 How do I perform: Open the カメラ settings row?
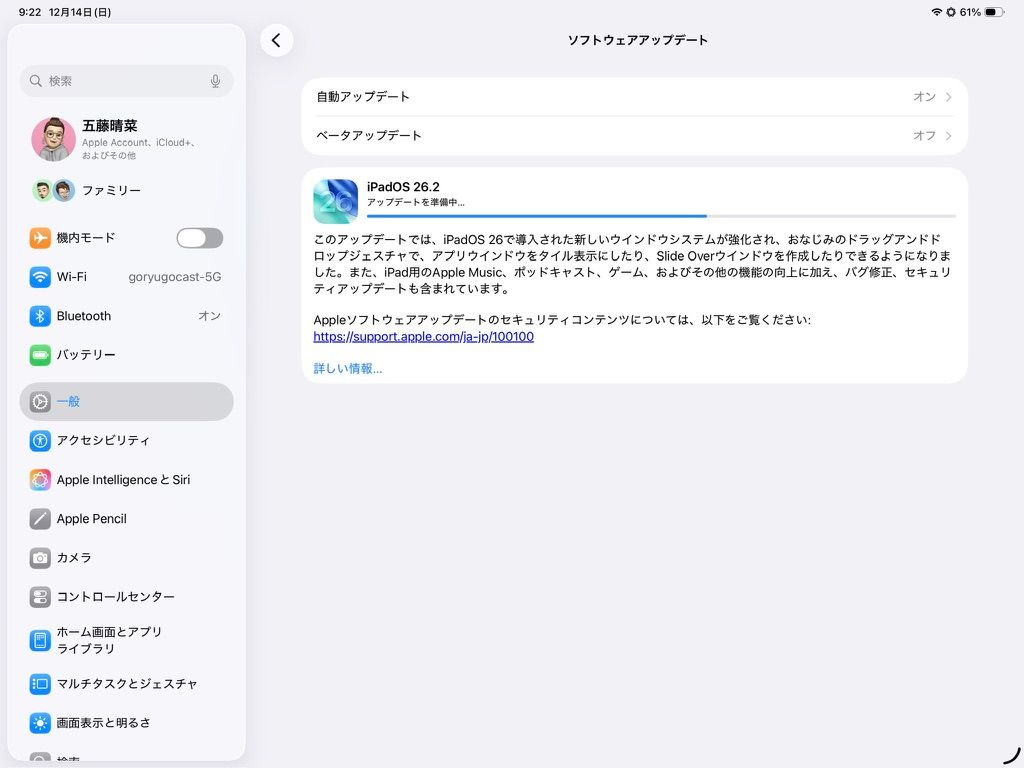[127, 558]
